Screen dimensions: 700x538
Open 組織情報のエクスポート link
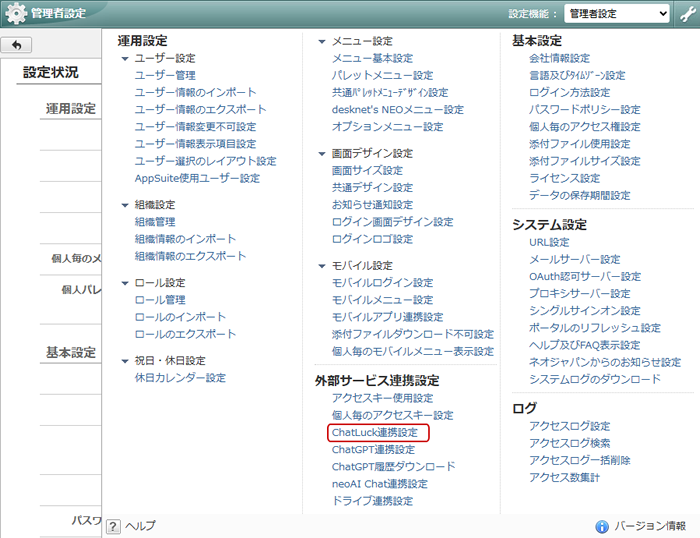click(190, 256)
